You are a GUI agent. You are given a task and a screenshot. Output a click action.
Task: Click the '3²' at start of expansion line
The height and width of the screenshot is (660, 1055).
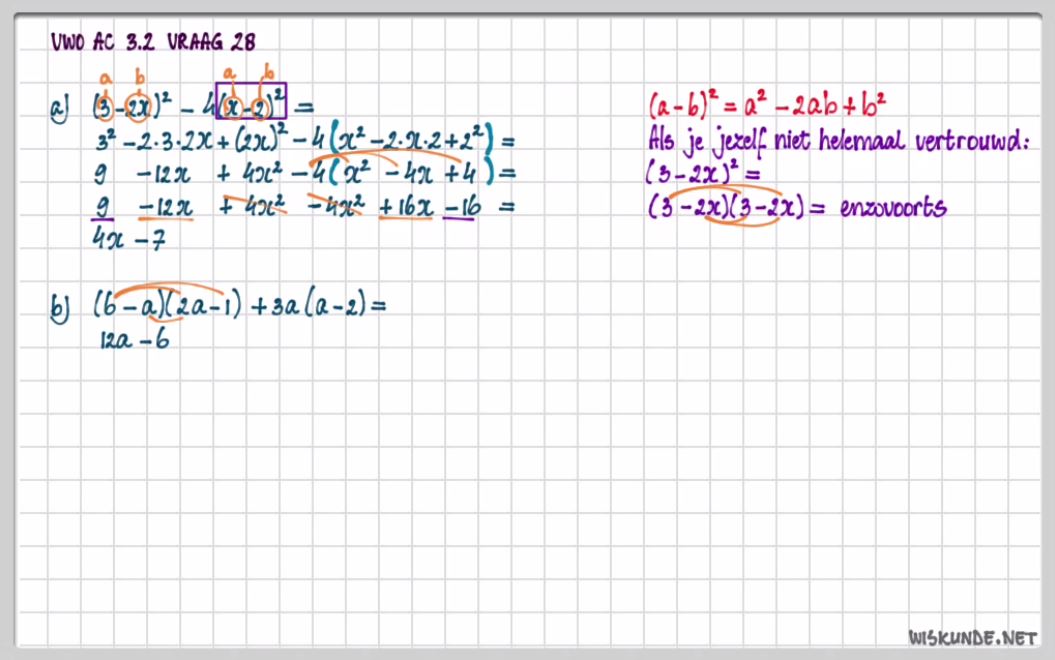coord(105,138)
